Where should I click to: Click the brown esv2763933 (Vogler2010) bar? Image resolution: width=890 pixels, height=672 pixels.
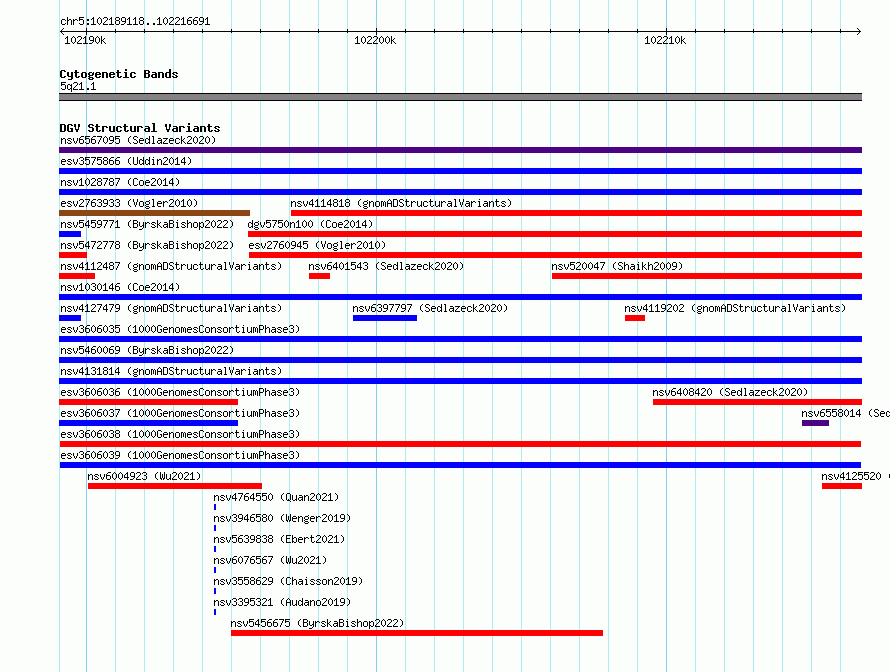154,213
